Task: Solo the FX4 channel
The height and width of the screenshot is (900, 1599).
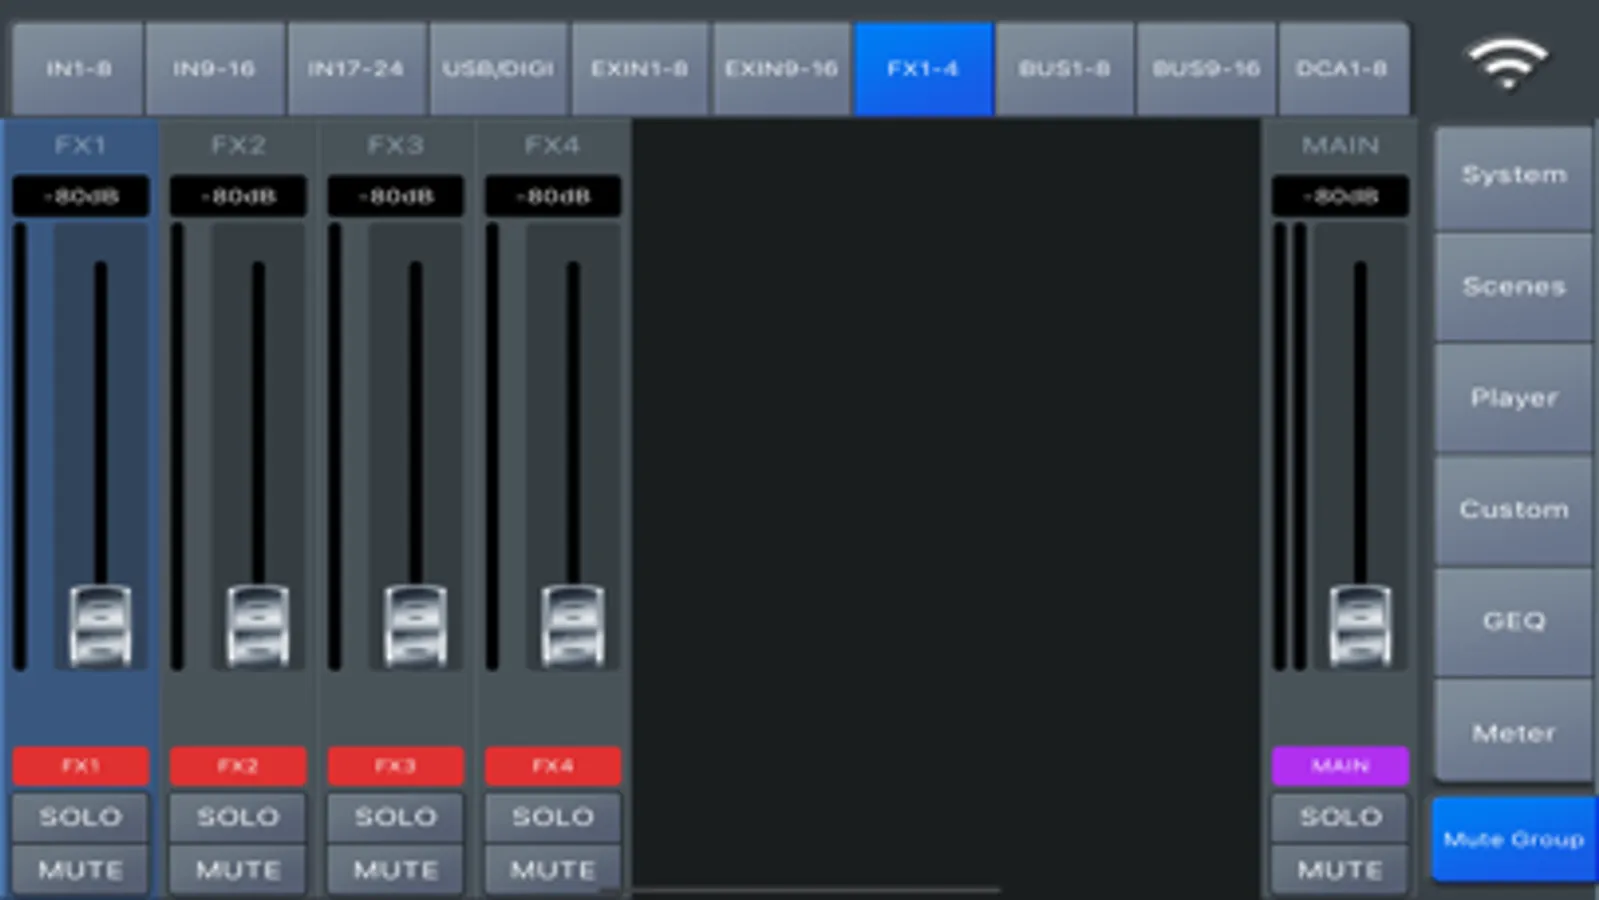Action: (553, 817)
